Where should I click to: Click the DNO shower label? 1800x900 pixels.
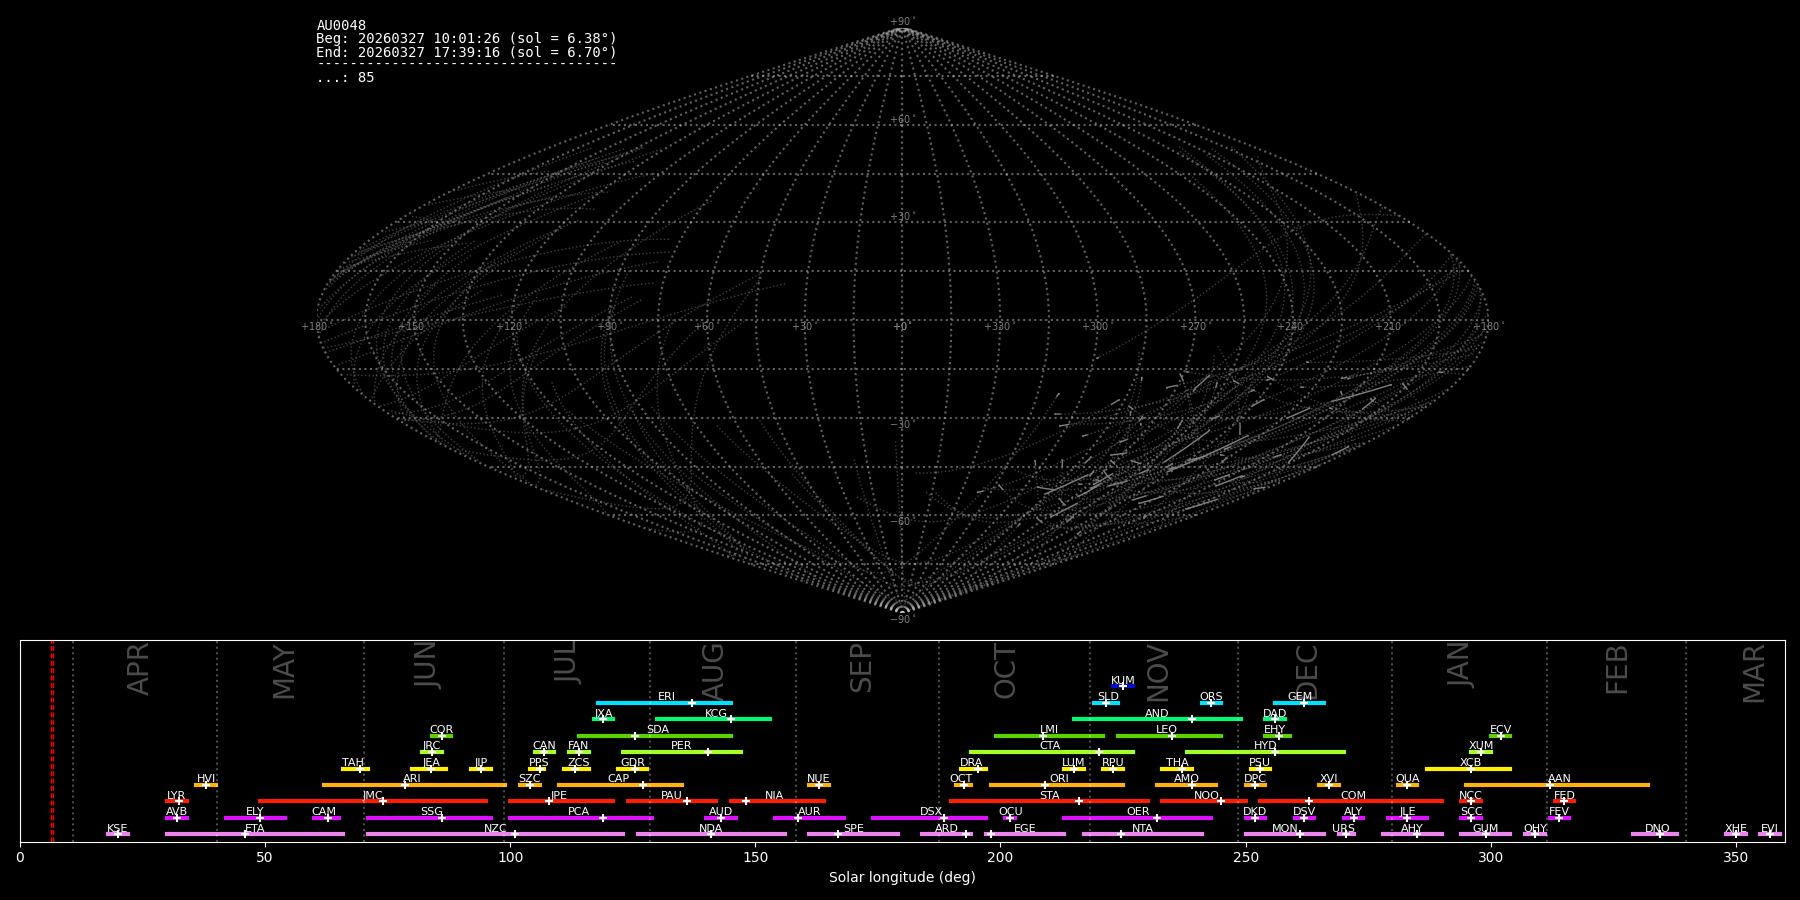pos(1657,829)
